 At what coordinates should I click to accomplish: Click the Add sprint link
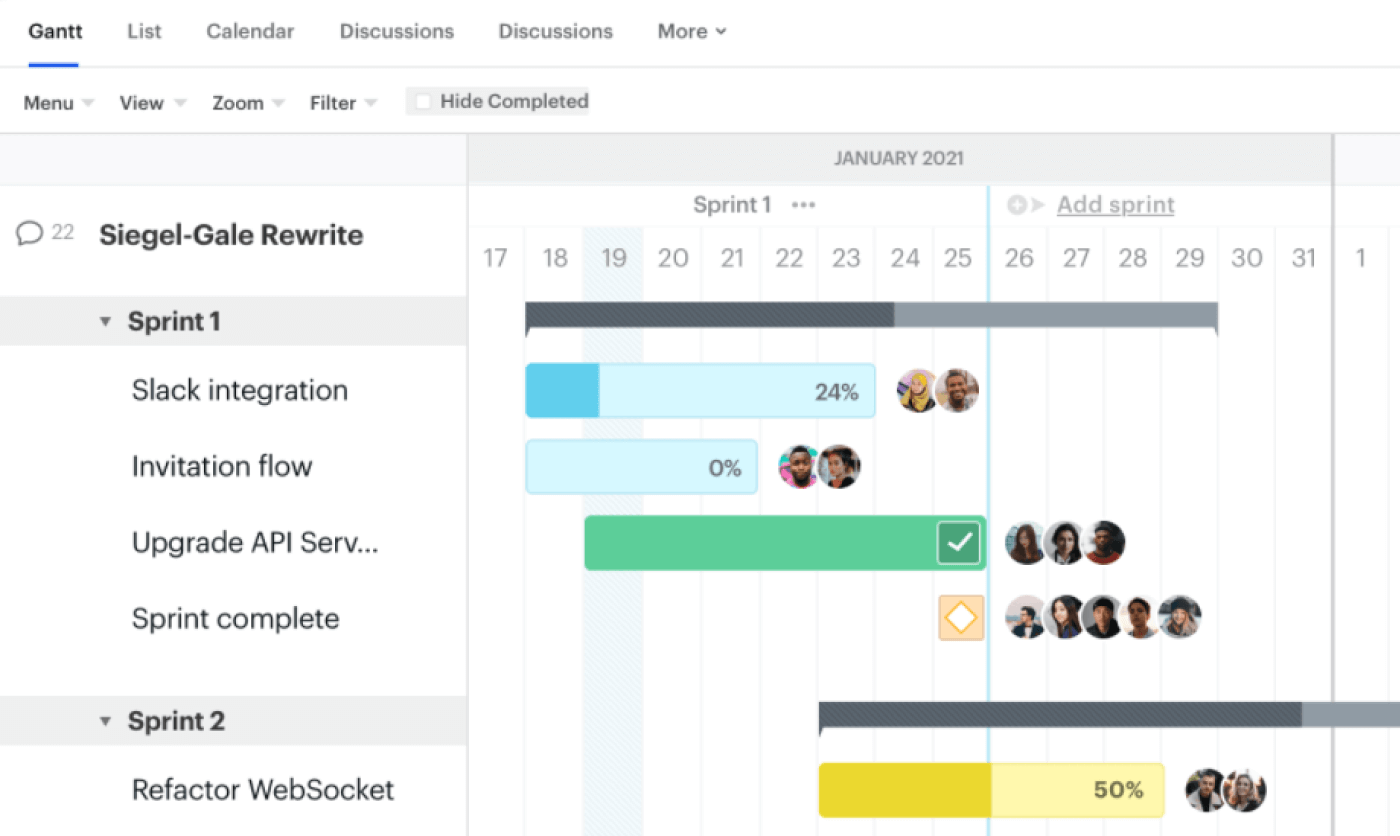click(1114, 204)
